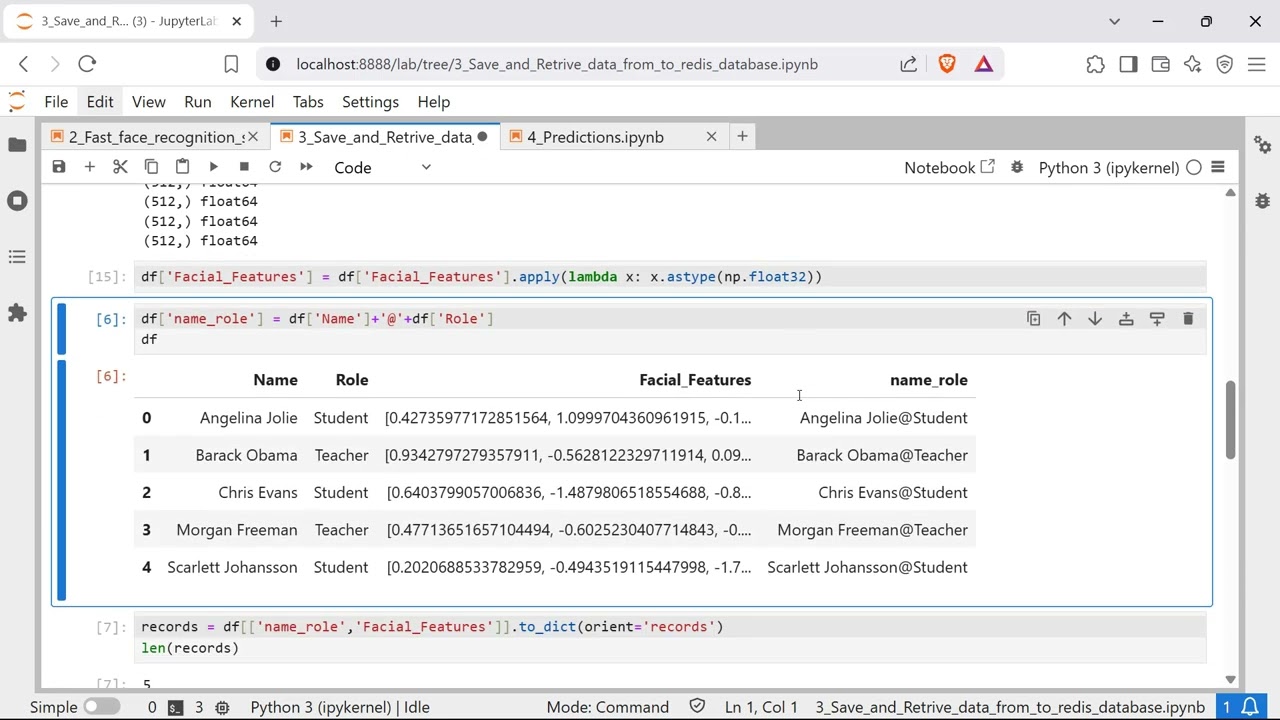Open the Tabs menu
The height and width of the screenshot is (720, 1280).
[308, 102]
